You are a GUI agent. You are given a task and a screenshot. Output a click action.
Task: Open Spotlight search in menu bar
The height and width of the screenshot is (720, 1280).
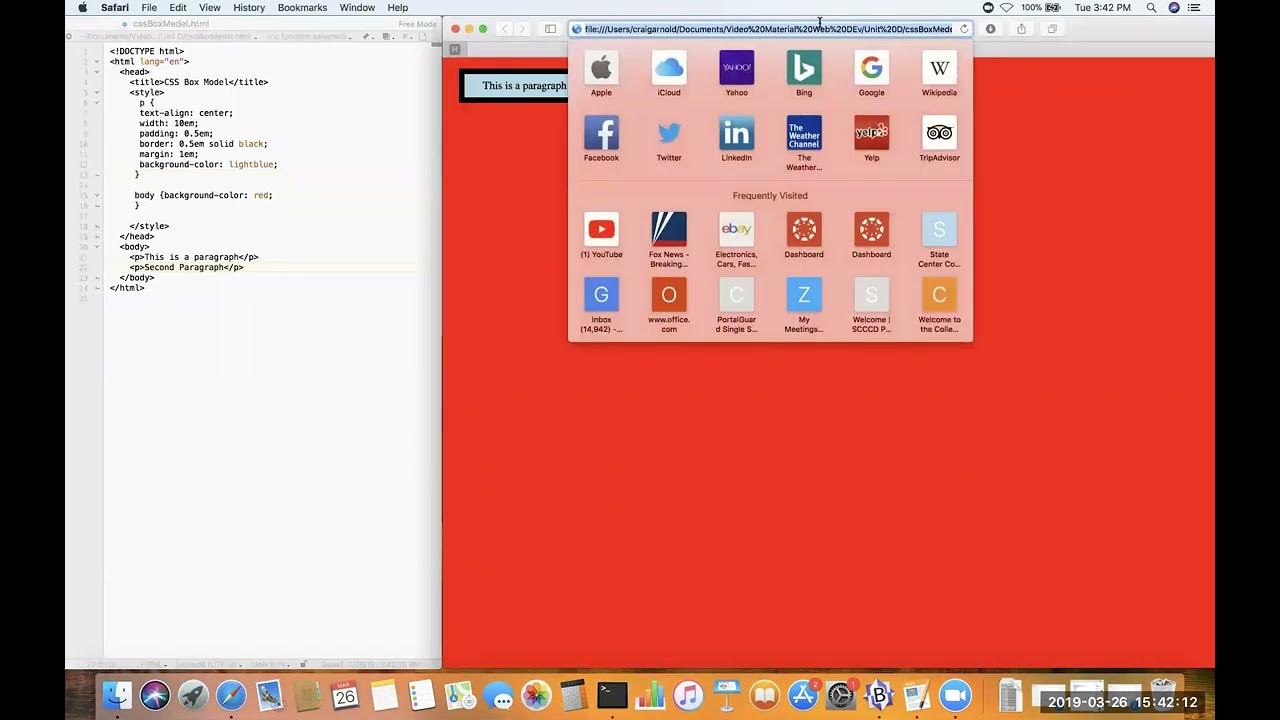1152,7
